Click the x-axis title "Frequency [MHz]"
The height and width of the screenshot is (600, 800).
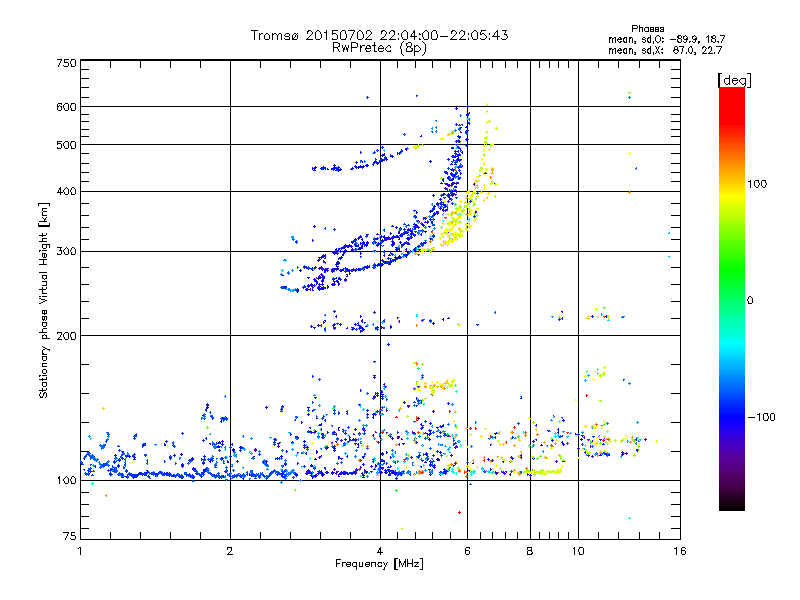(x=379, y=564)
